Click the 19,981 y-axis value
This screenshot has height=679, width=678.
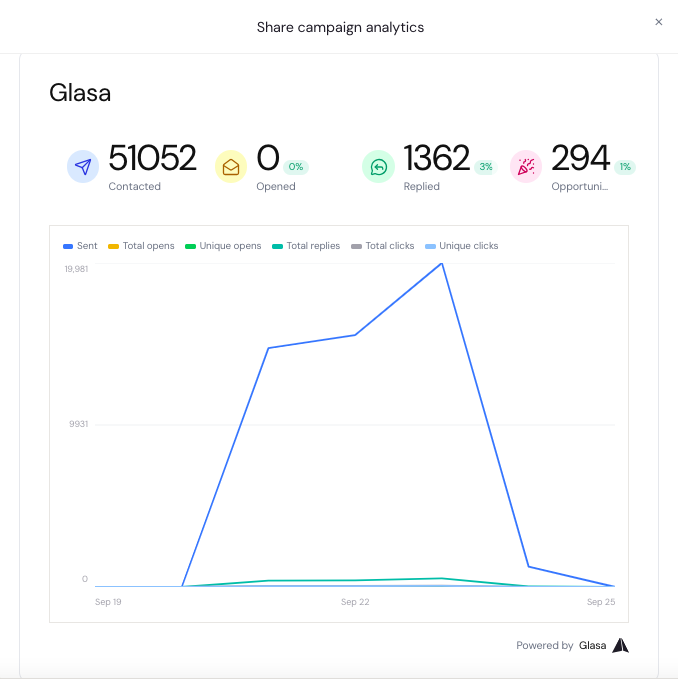76,269
